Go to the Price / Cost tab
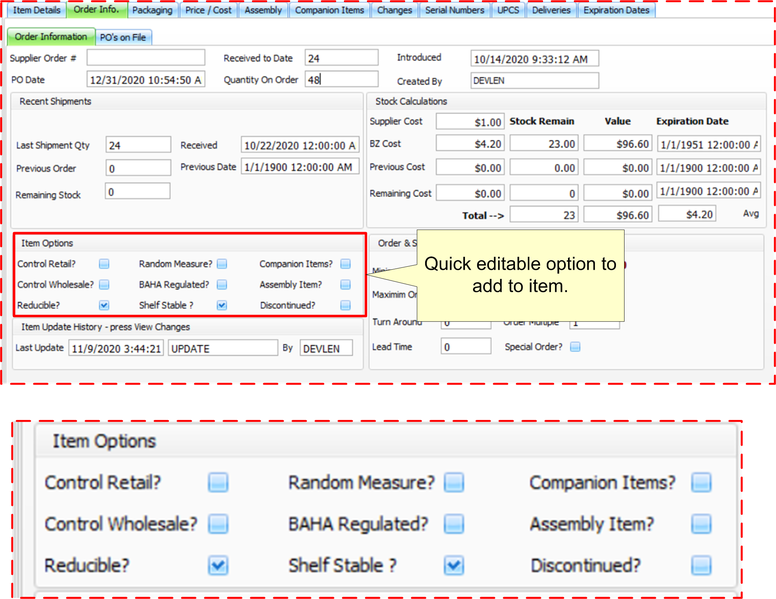The width and height of the screenshot is (776, 599). 208,10
